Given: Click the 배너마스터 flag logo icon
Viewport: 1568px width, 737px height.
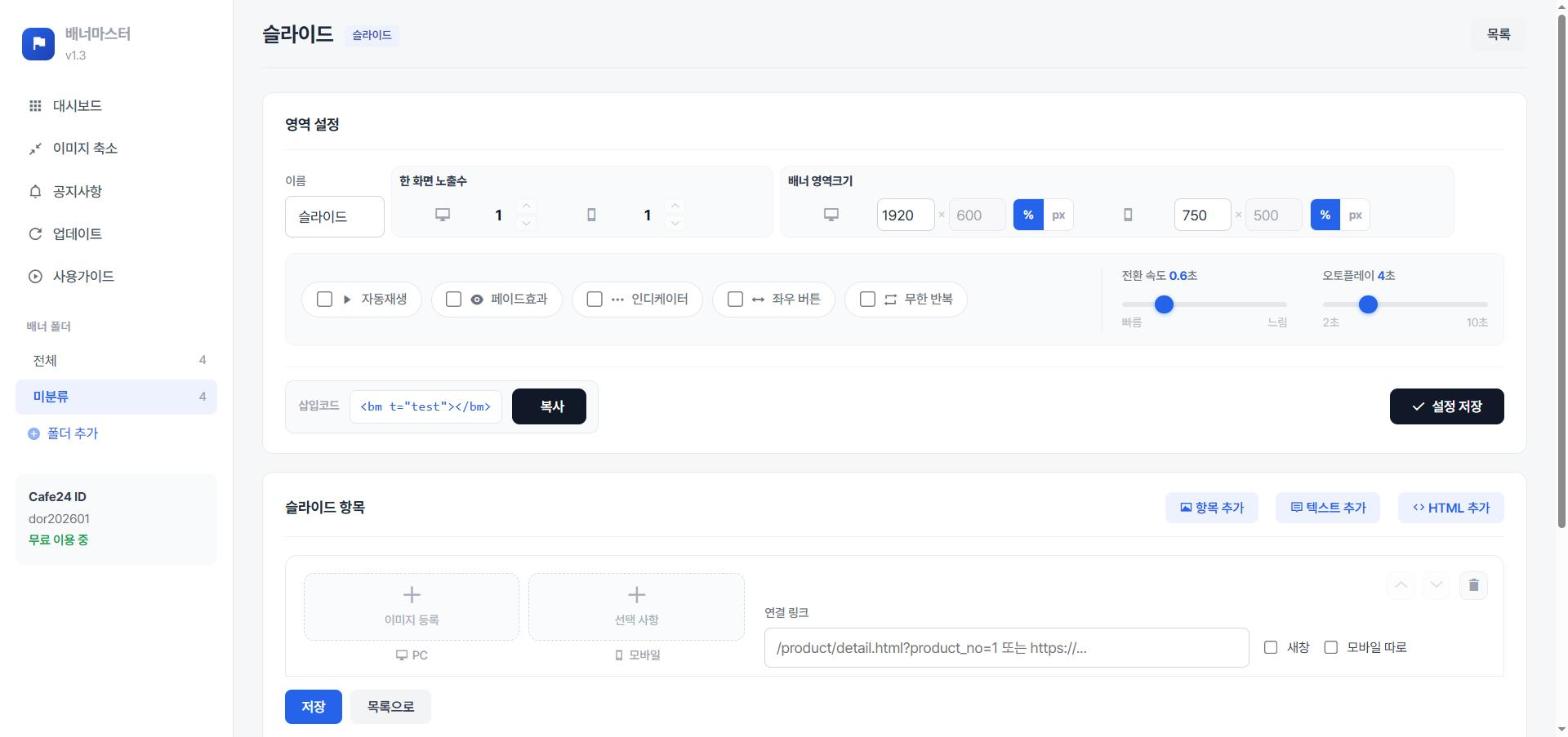Looking at the screenshot, I should [38, 43].
